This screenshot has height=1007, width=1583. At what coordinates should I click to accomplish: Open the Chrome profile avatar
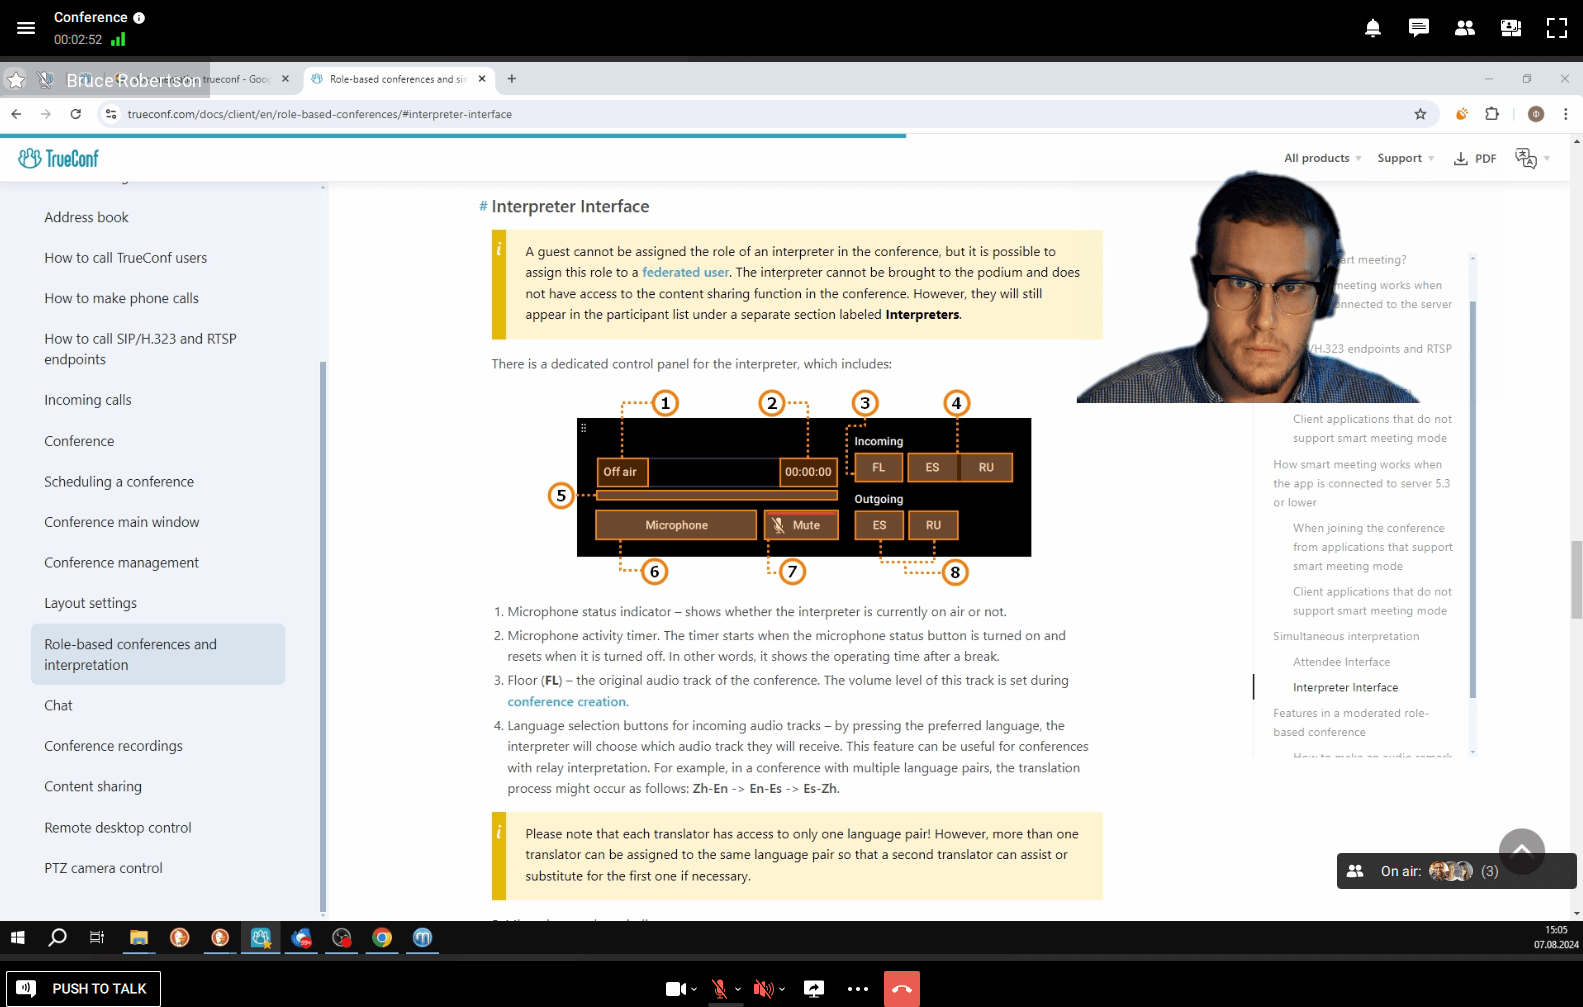[x=1536, y=114]
